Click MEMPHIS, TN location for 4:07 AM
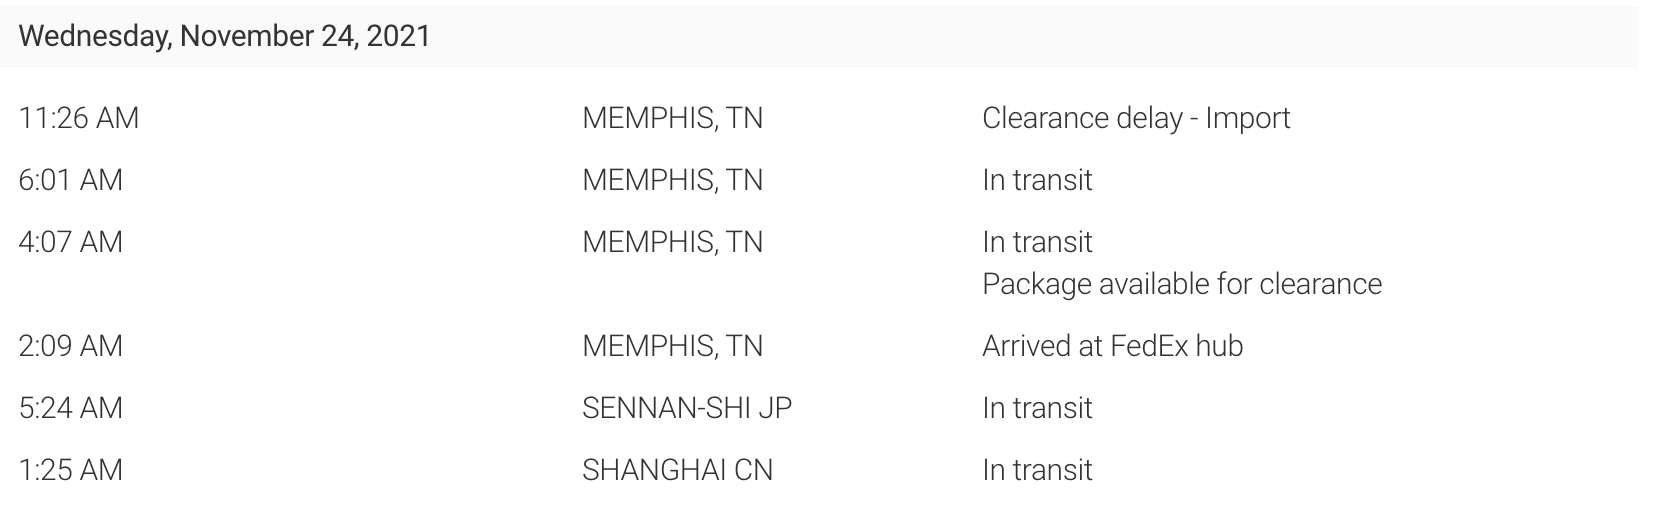Viewport: 1654px width, 512px height. pos(672,242)
